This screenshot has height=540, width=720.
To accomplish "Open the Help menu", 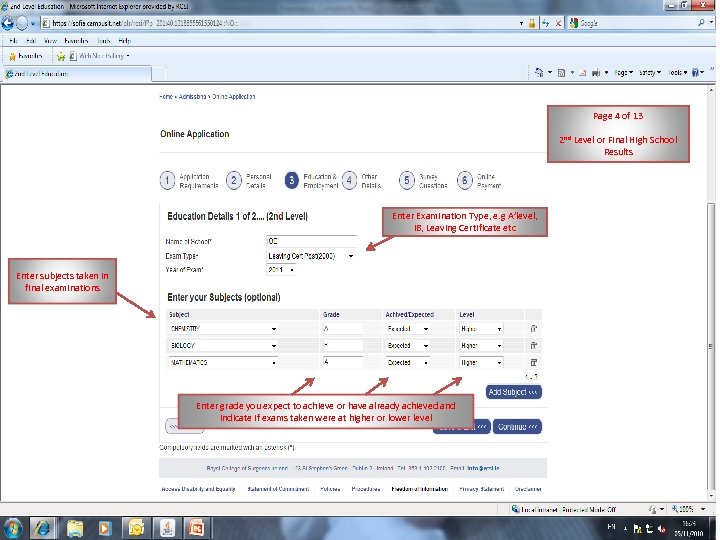I will [x=124, y=40].
